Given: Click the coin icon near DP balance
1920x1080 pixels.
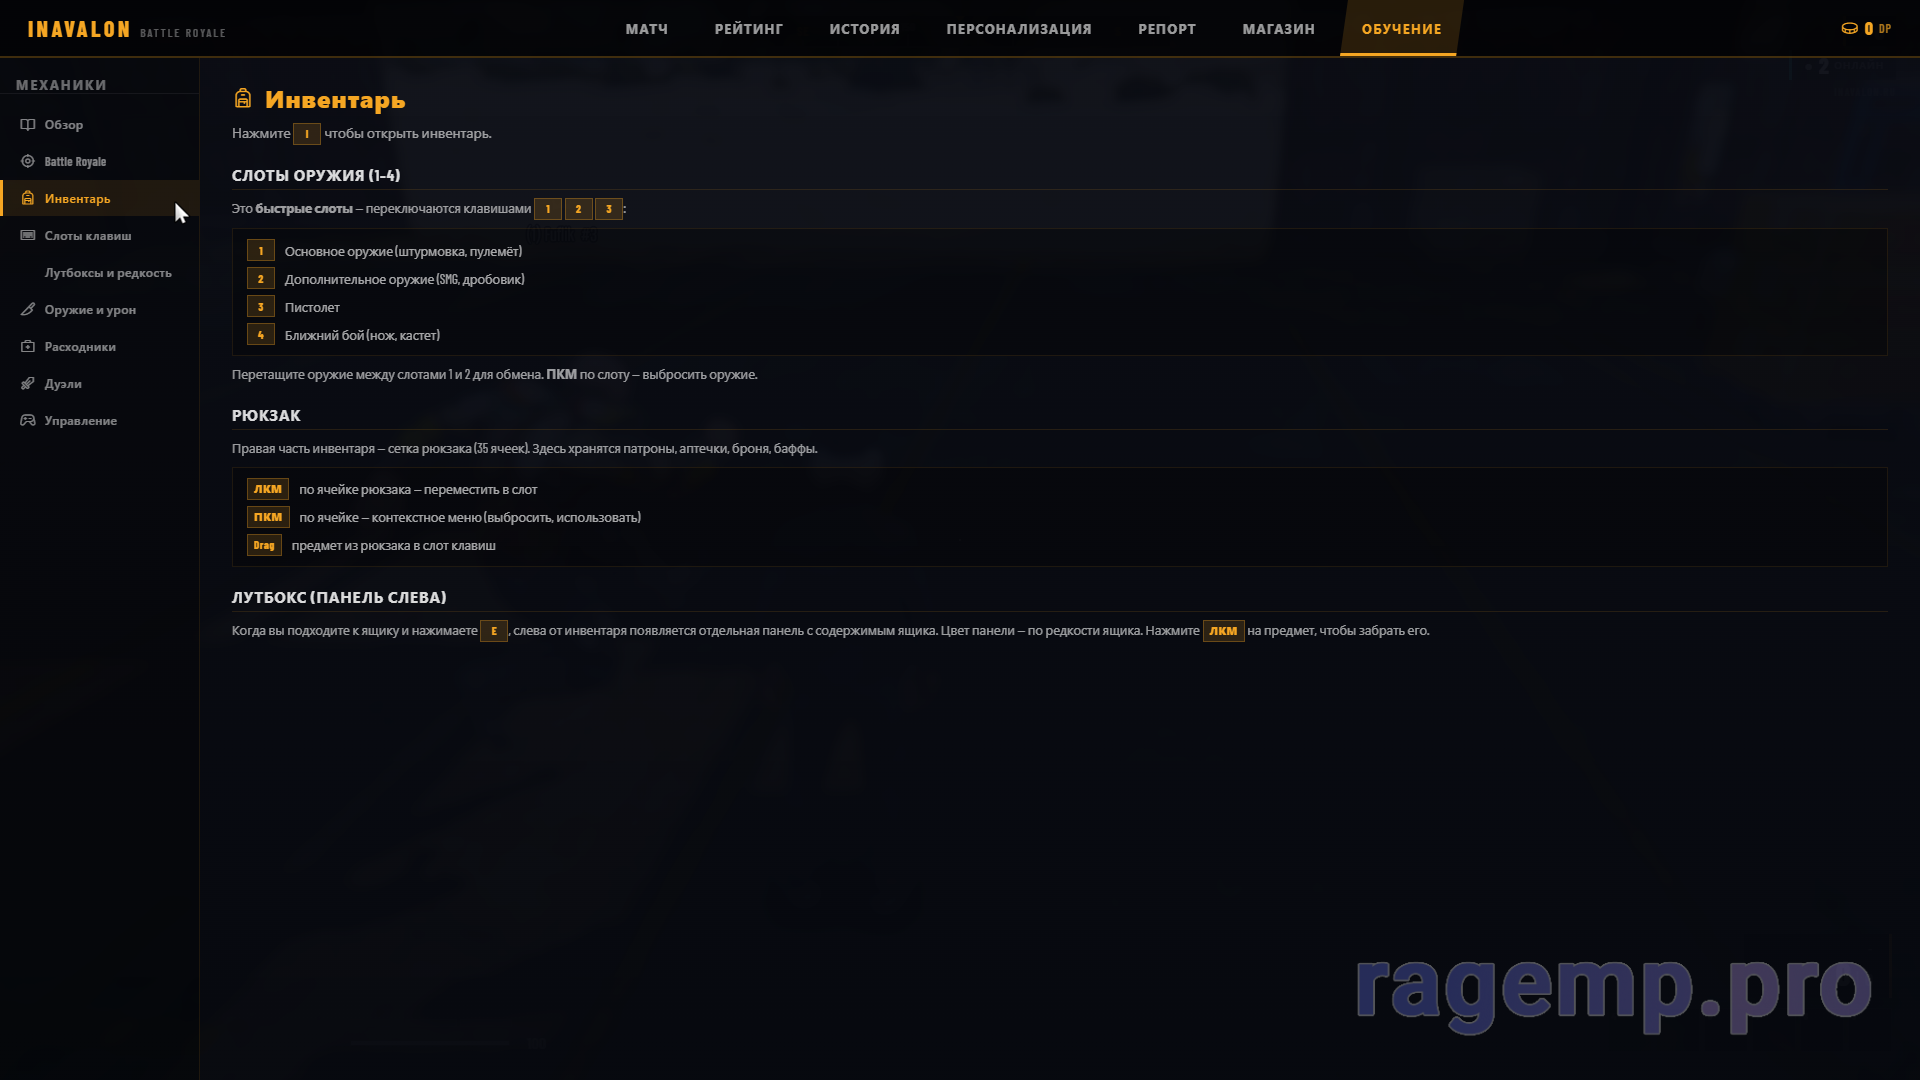Looking at the screenshot, I should click(1849, 29).
